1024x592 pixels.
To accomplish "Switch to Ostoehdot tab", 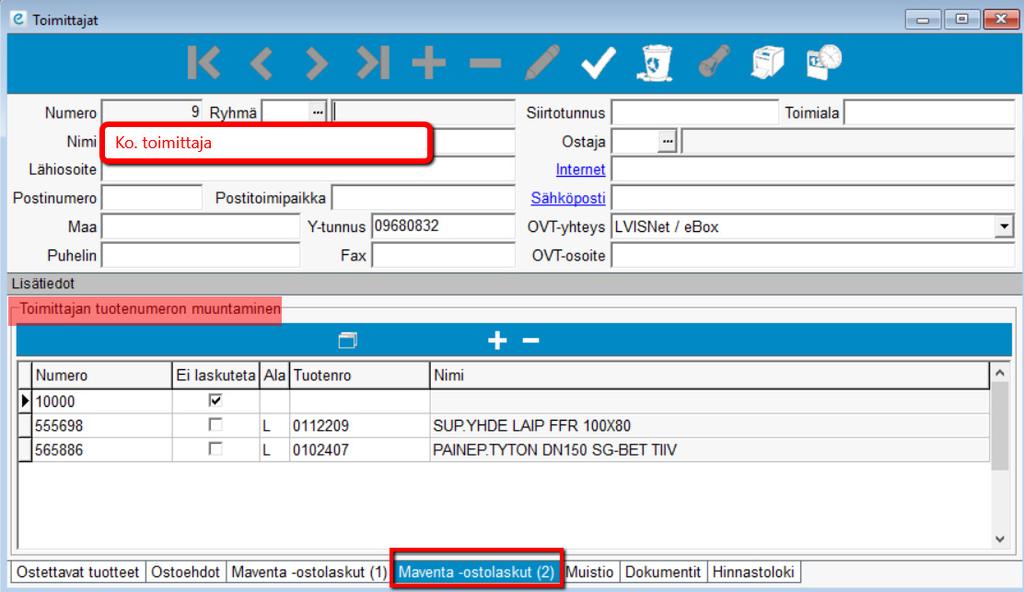I will click(185, 572).
